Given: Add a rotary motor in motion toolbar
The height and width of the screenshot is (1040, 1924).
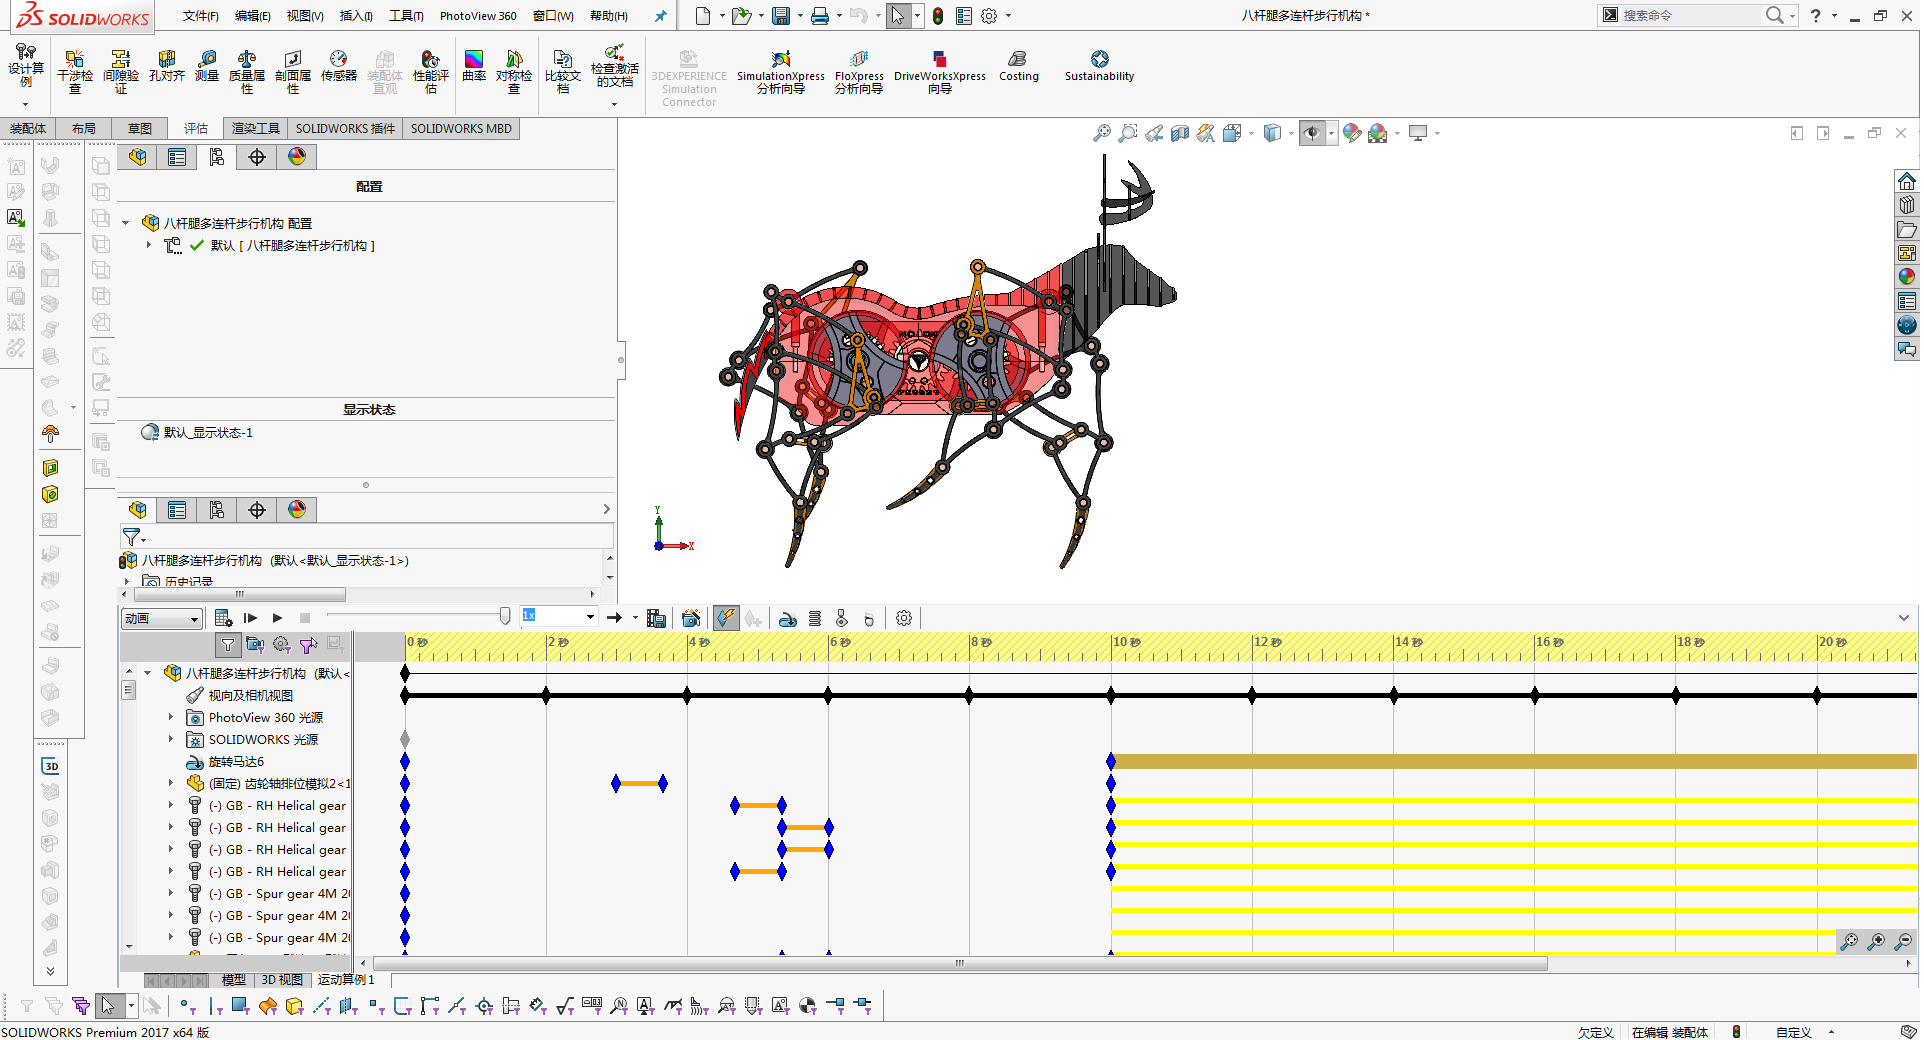Looking at the screenshot, I should 788,618.
